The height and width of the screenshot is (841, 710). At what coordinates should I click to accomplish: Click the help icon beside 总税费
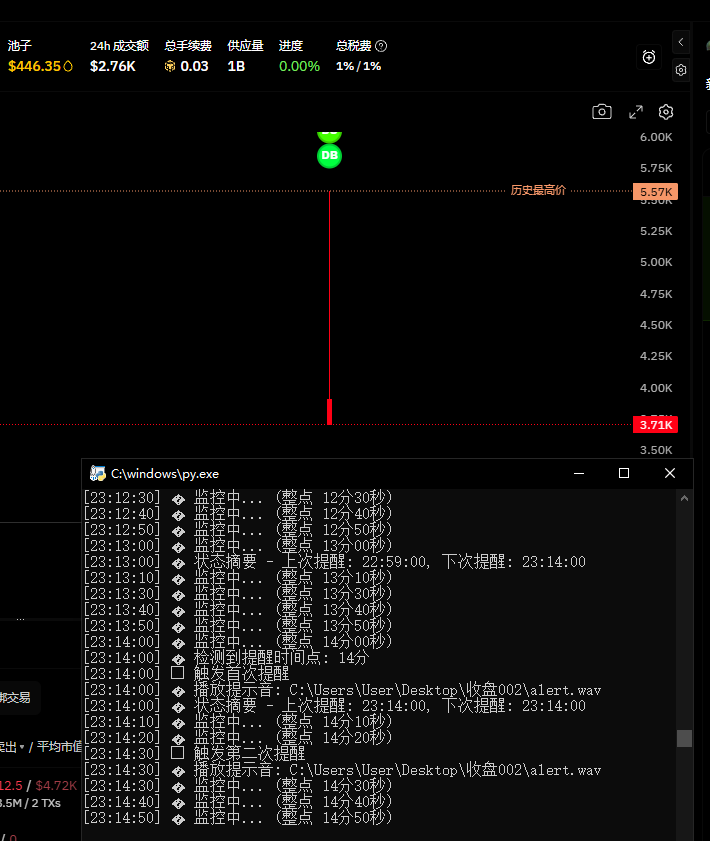[x=381, y=46]
